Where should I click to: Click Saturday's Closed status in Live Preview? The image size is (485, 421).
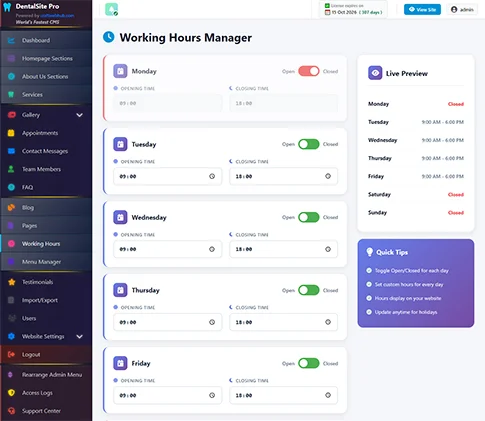point(456,194)
